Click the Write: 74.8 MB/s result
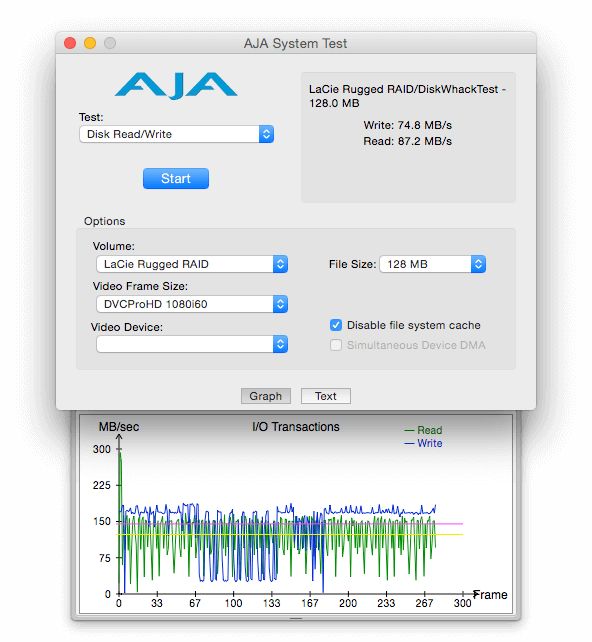The width and height of the screenshot is (592, 642). click(x=408, y=125)
